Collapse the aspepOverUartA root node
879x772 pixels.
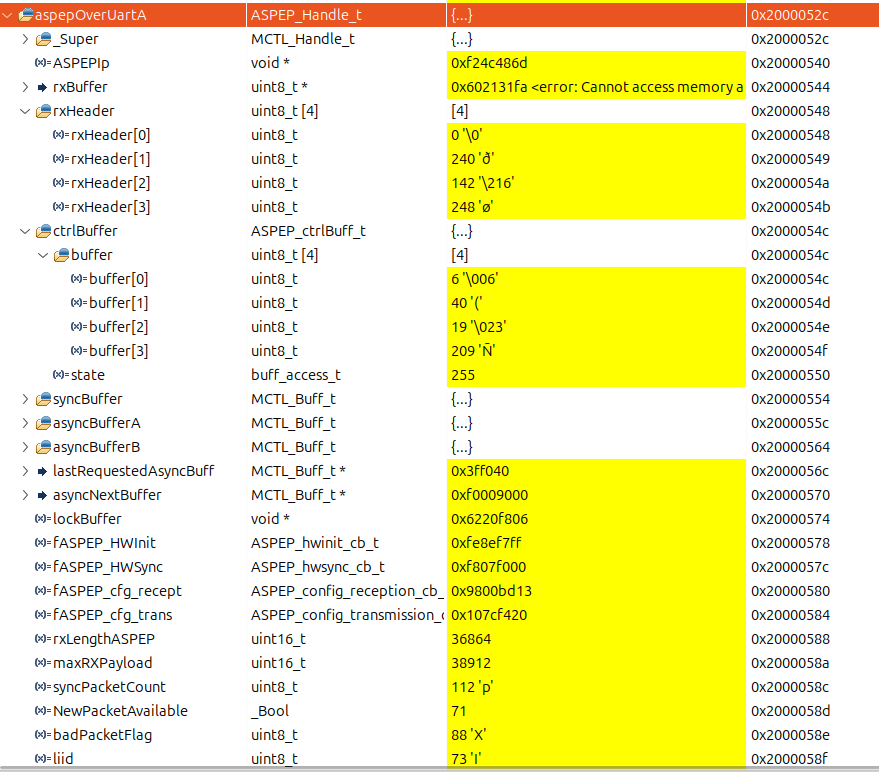[7, 15]
